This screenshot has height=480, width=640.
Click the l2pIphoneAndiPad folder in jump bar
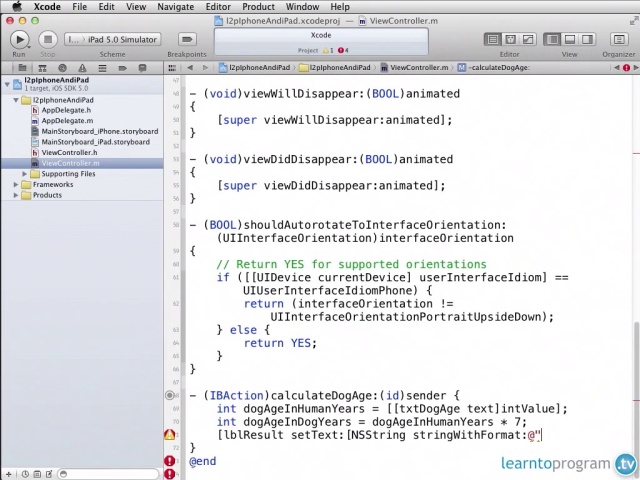[335, 68]
